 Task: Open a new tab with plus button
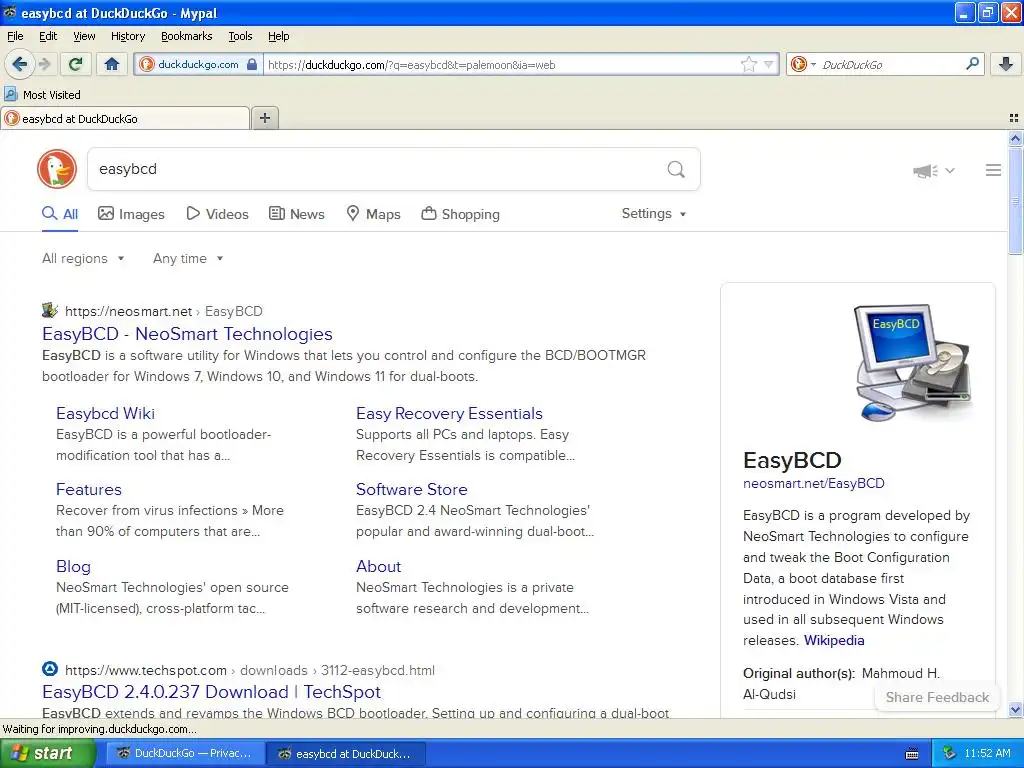click(264, 118)
